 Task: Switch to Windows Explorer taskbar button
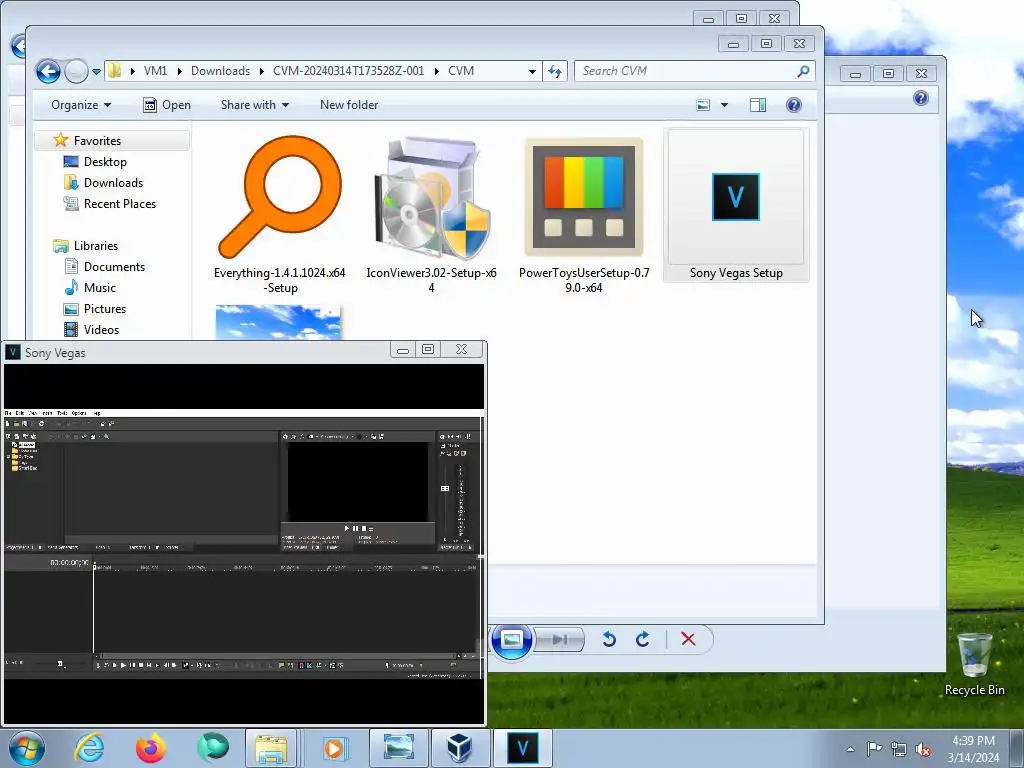(x=272, y=748)
